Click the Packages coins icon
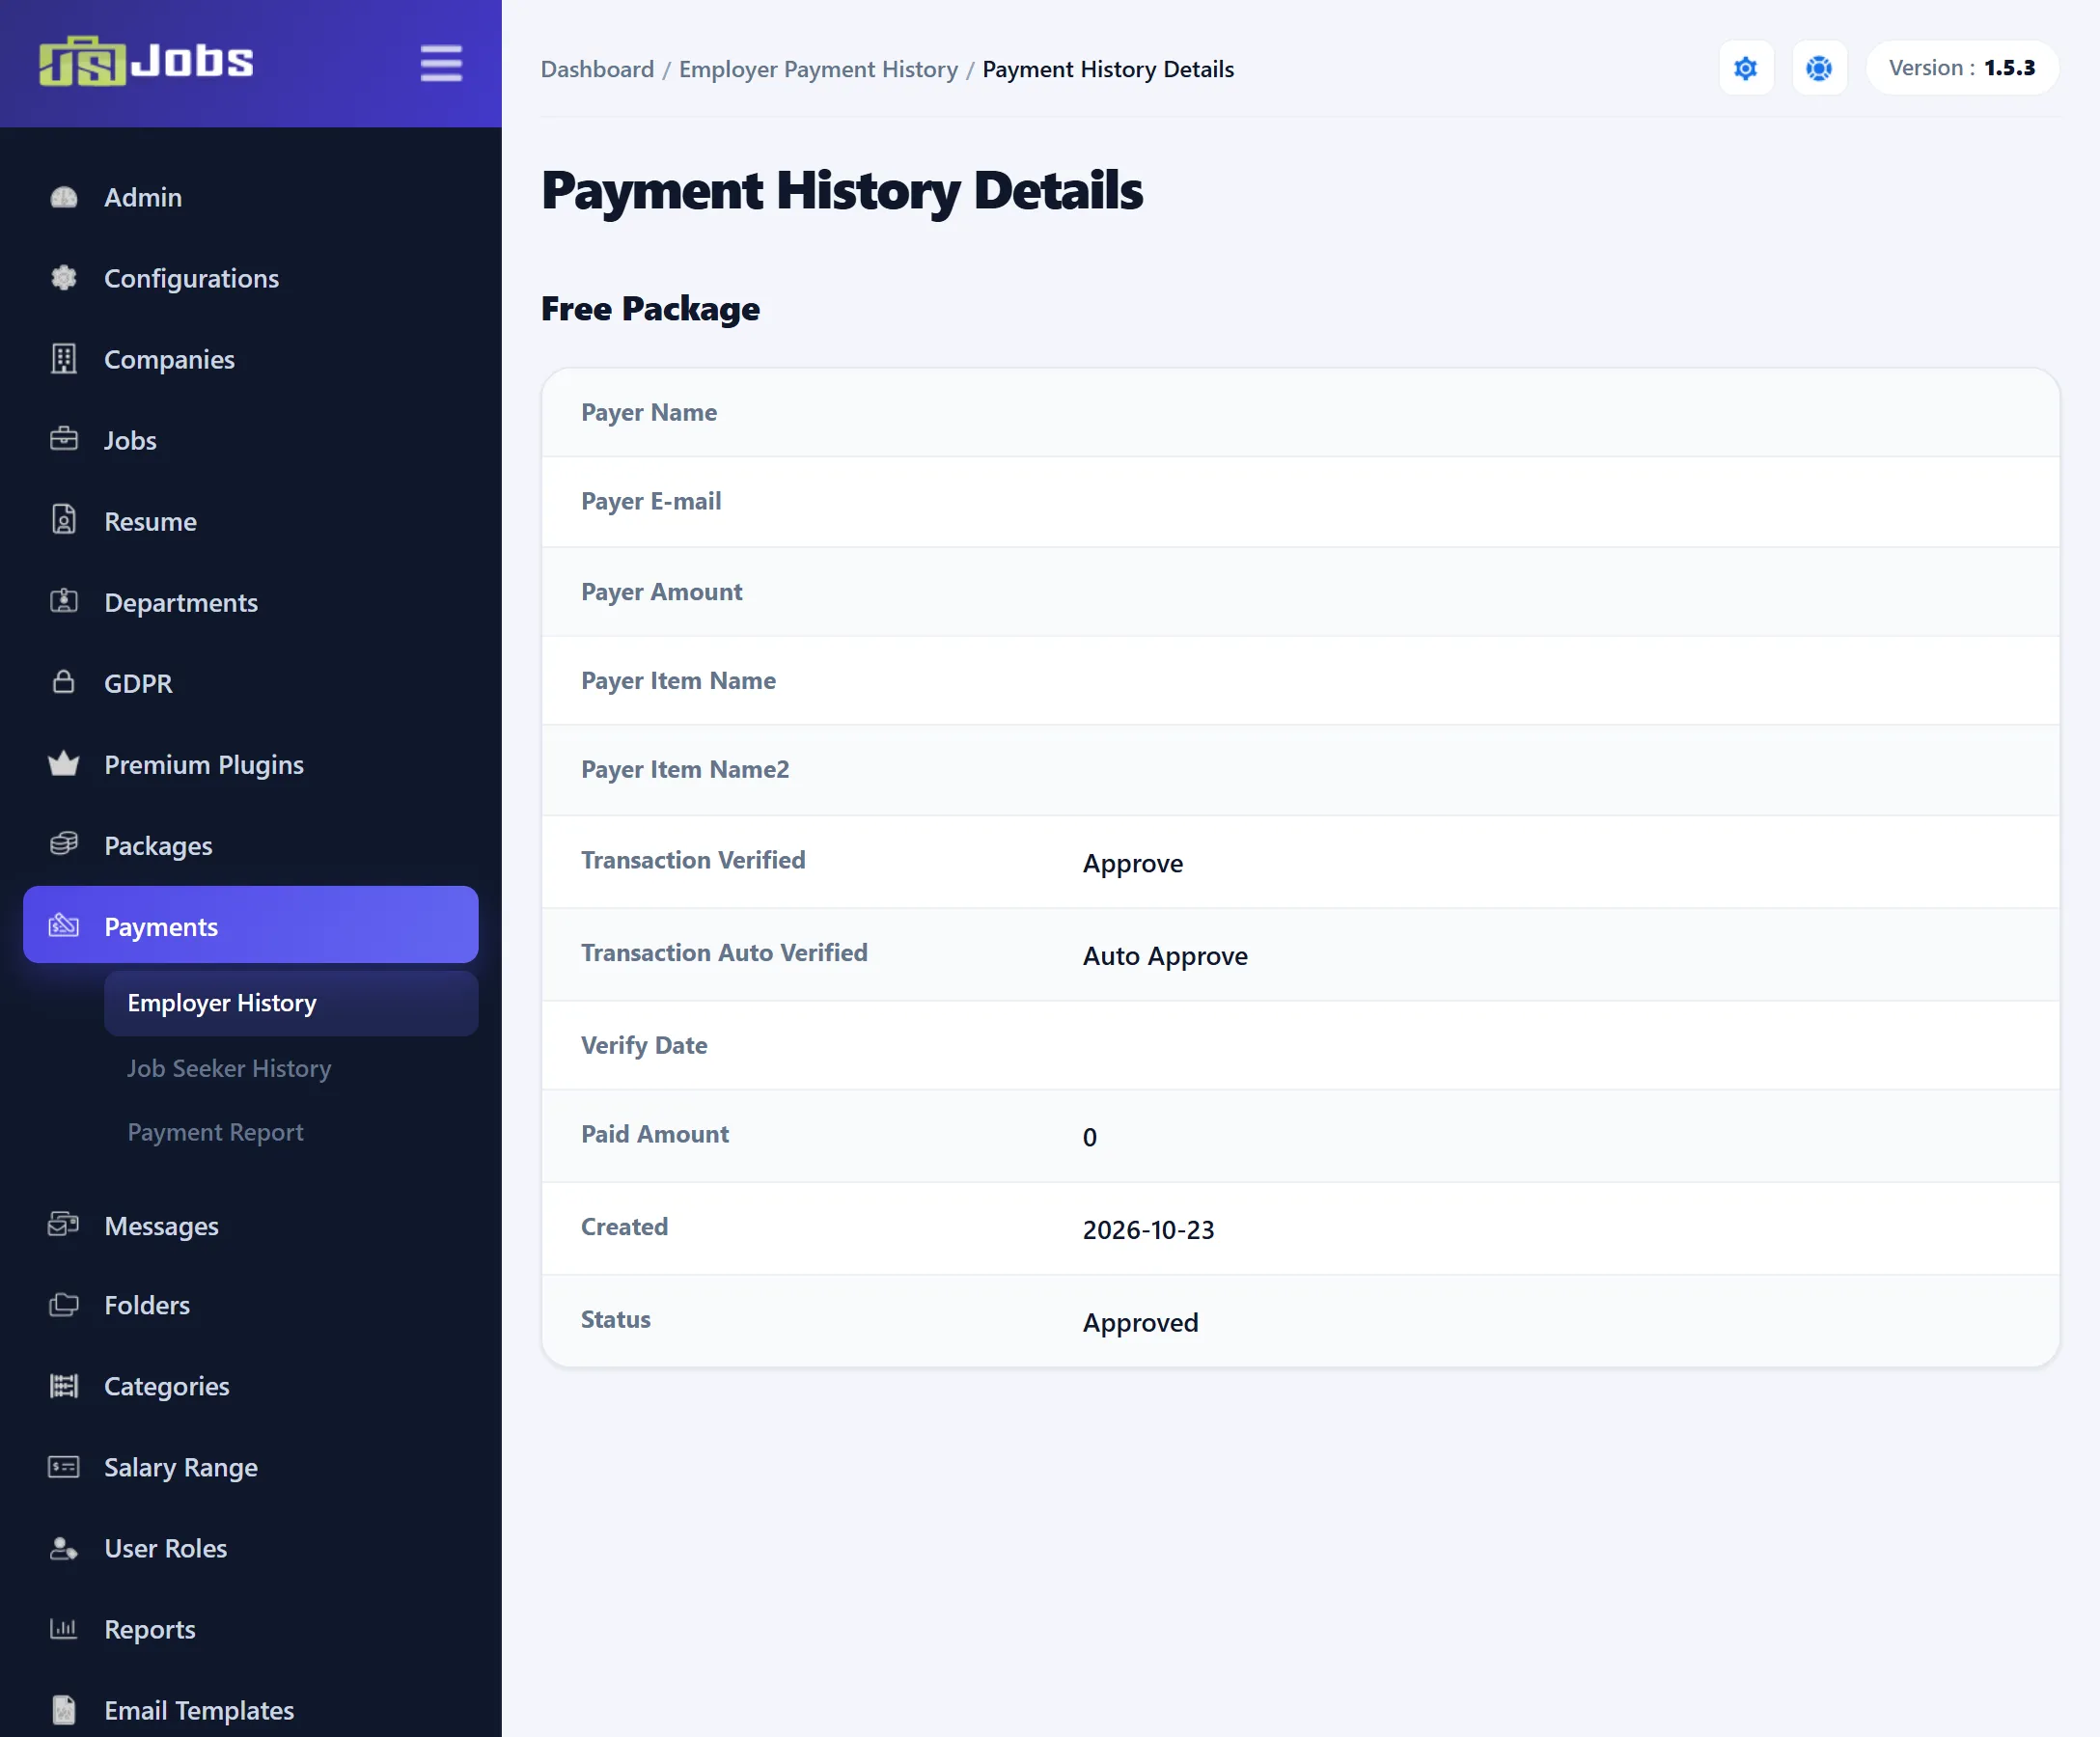The image size is (2100, 1737). tap(64, 844)
